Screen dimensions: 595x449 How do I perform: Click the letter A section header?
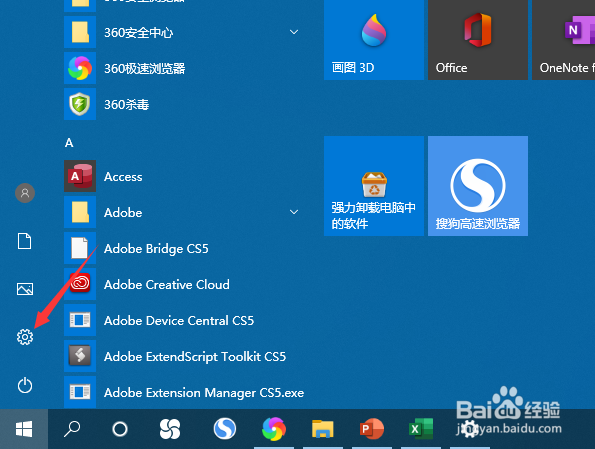(x=69, y=143)
